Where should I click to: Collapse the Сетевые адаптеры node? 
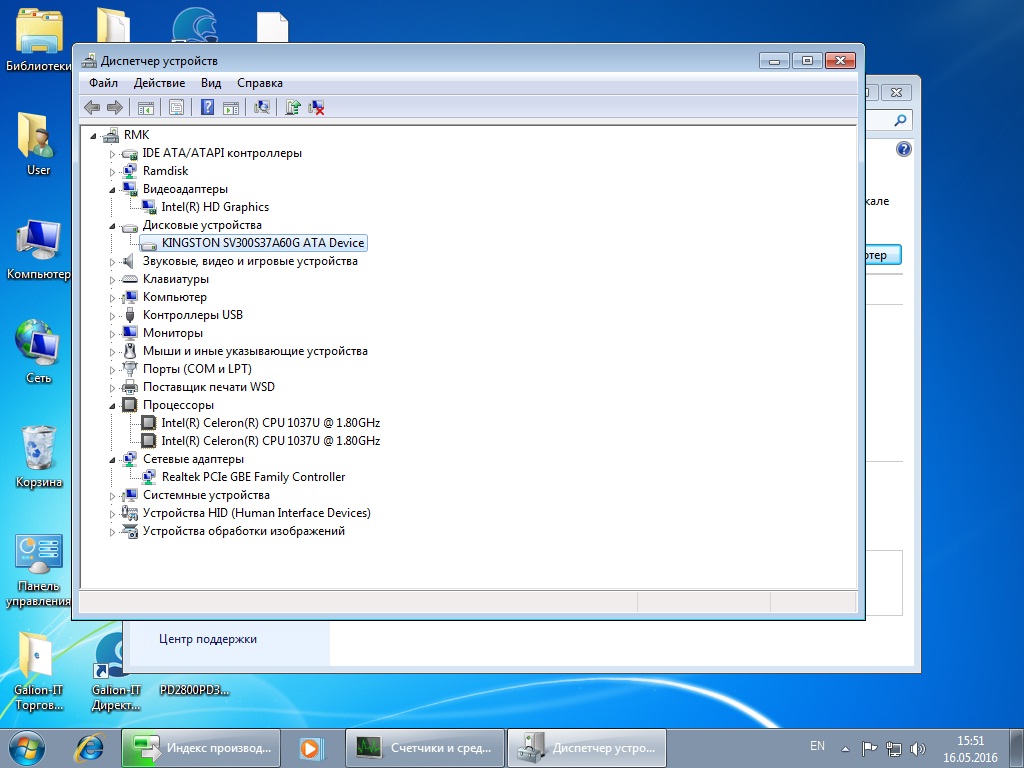112,460
